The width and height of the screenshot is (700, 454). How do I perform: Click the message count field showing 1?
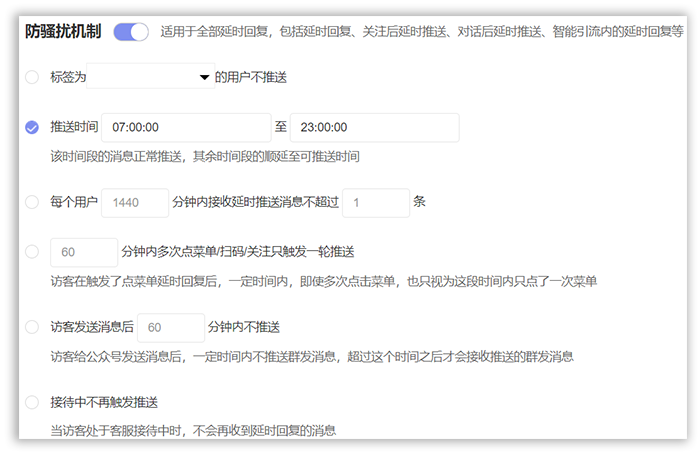click(376, 203)
